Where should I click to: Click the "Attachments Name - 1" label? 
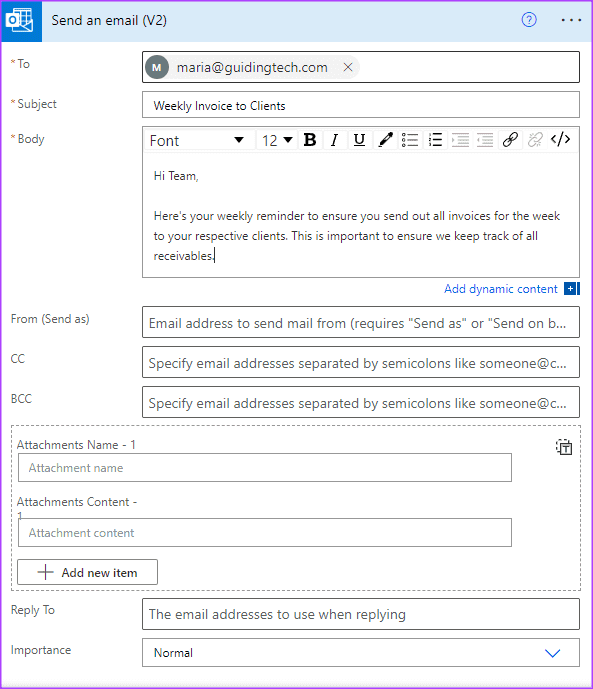click(x=76, y=445)
